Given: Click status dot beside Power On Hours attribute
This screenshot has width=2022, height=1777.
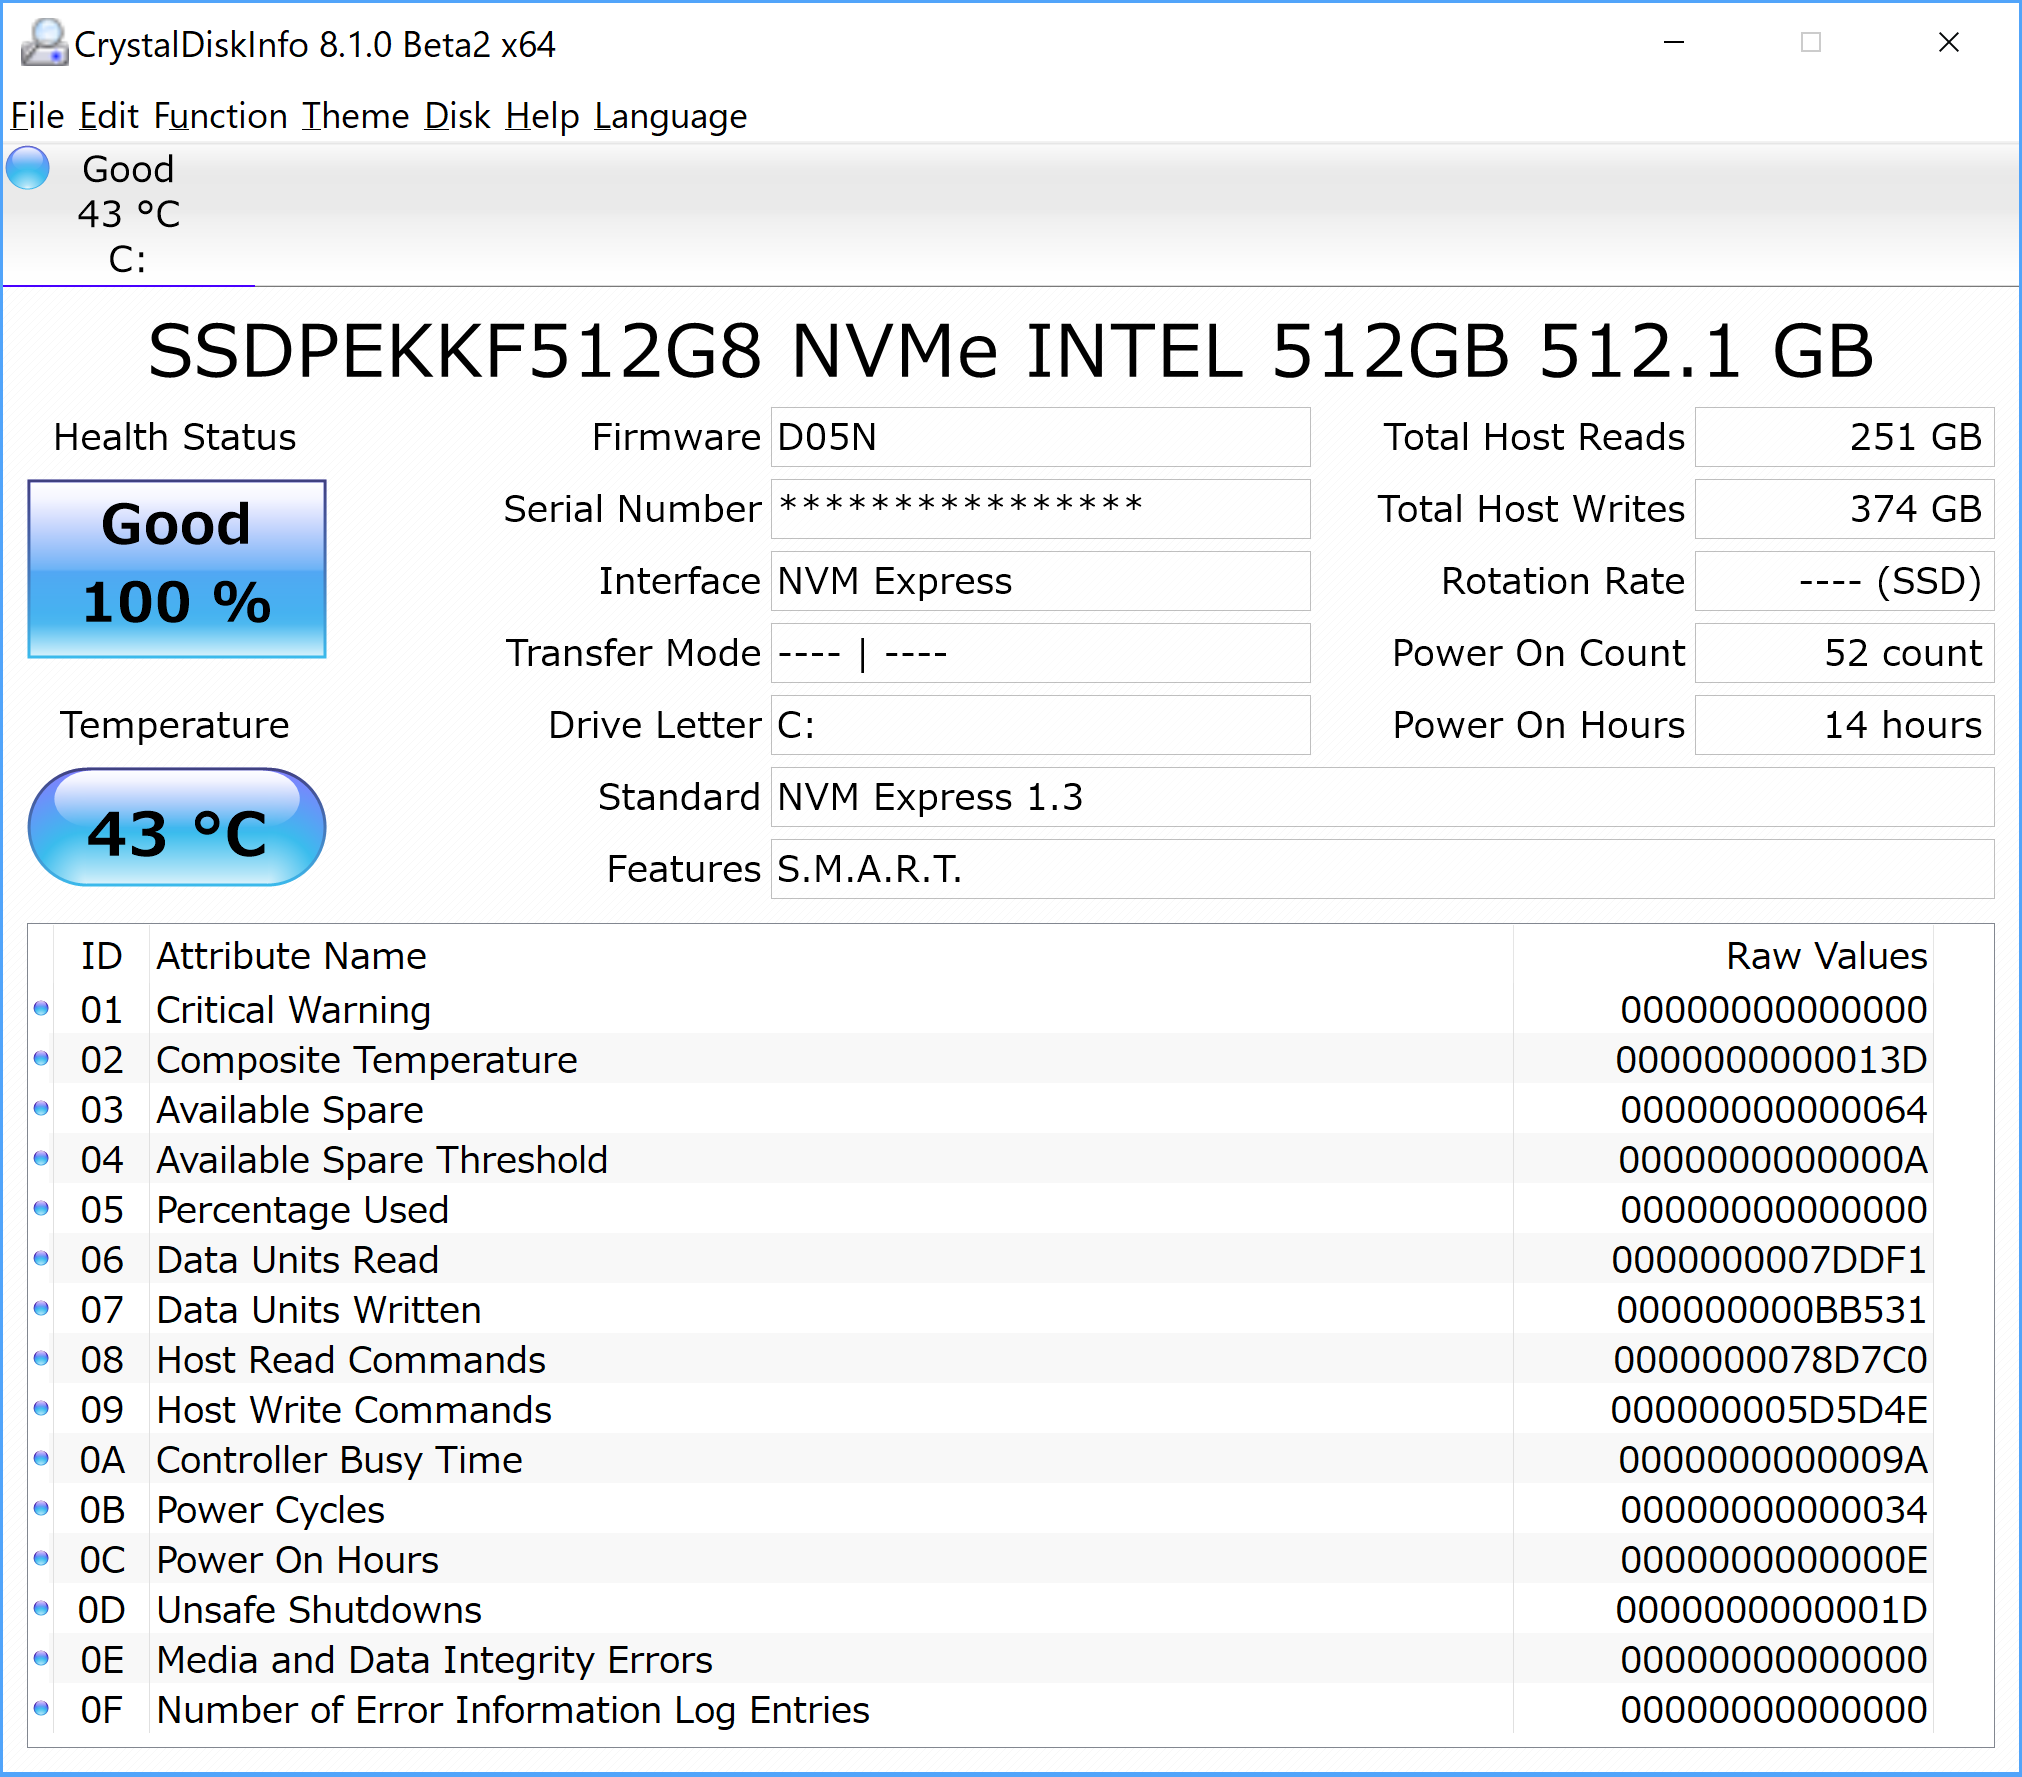Looking at the screenshot, I should click(41, 1558).
